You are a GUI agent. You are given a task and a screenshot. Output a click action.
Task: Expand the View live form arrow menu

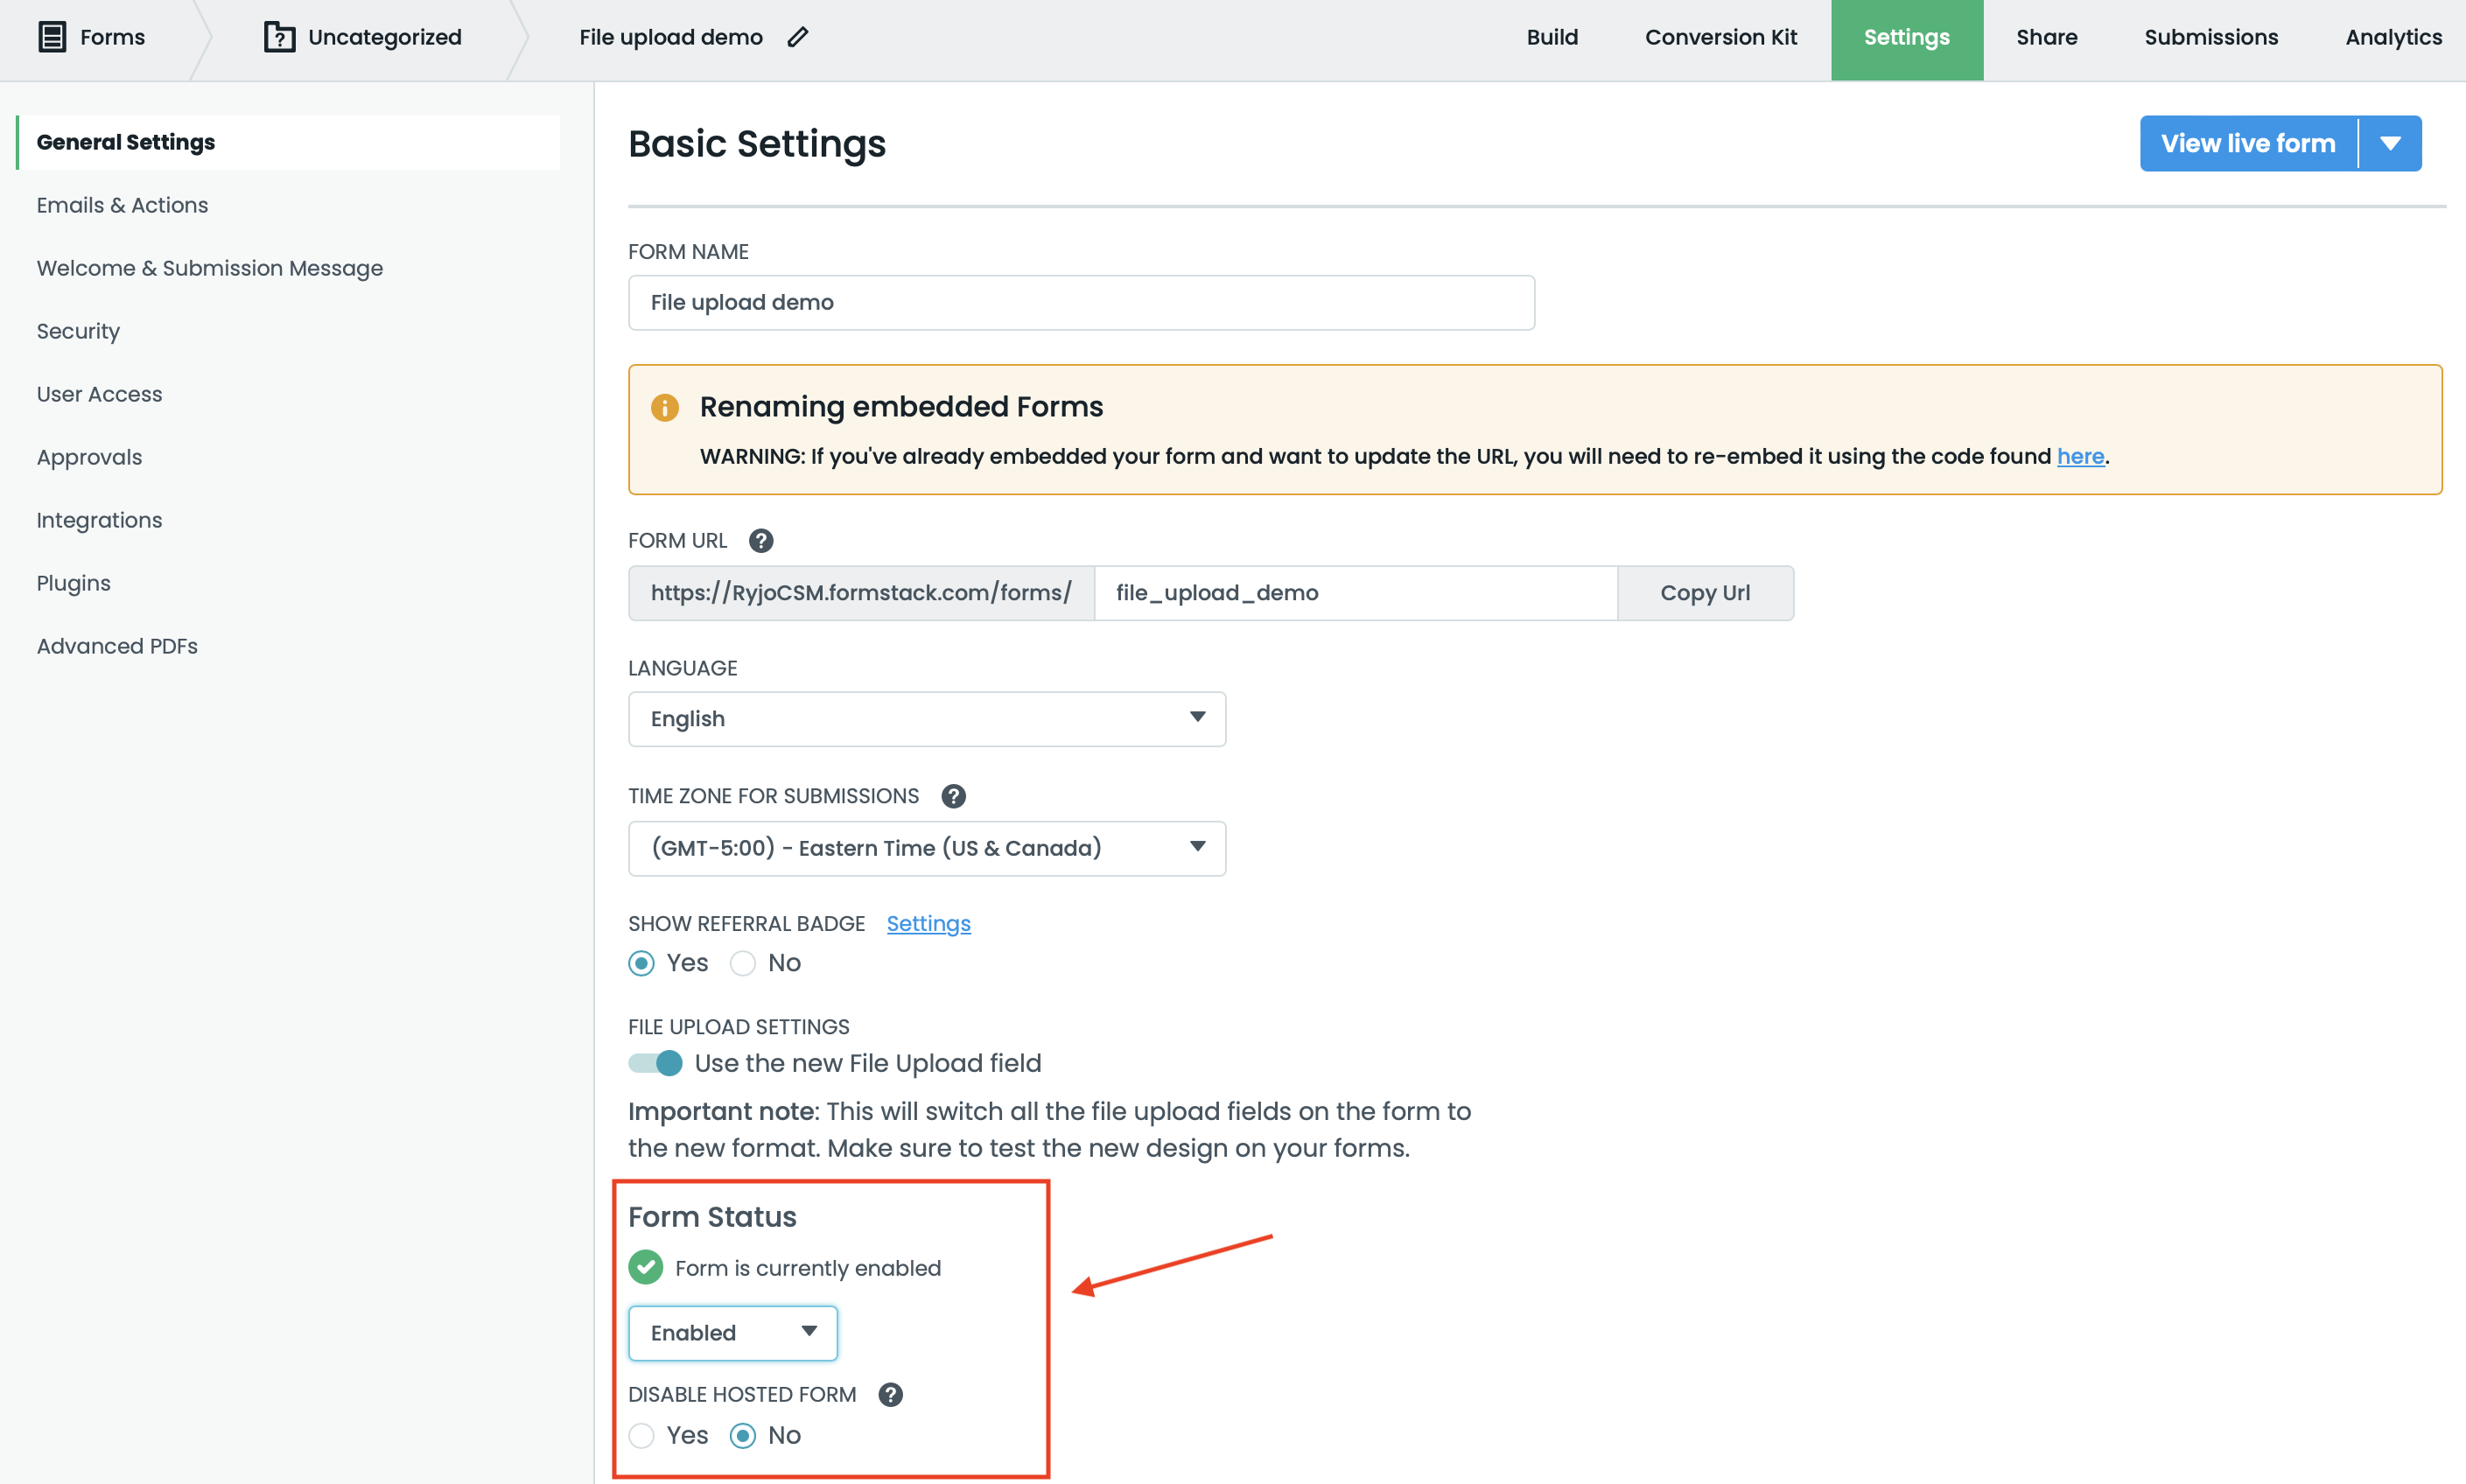pyautogui.click(x=2390, y=144)
